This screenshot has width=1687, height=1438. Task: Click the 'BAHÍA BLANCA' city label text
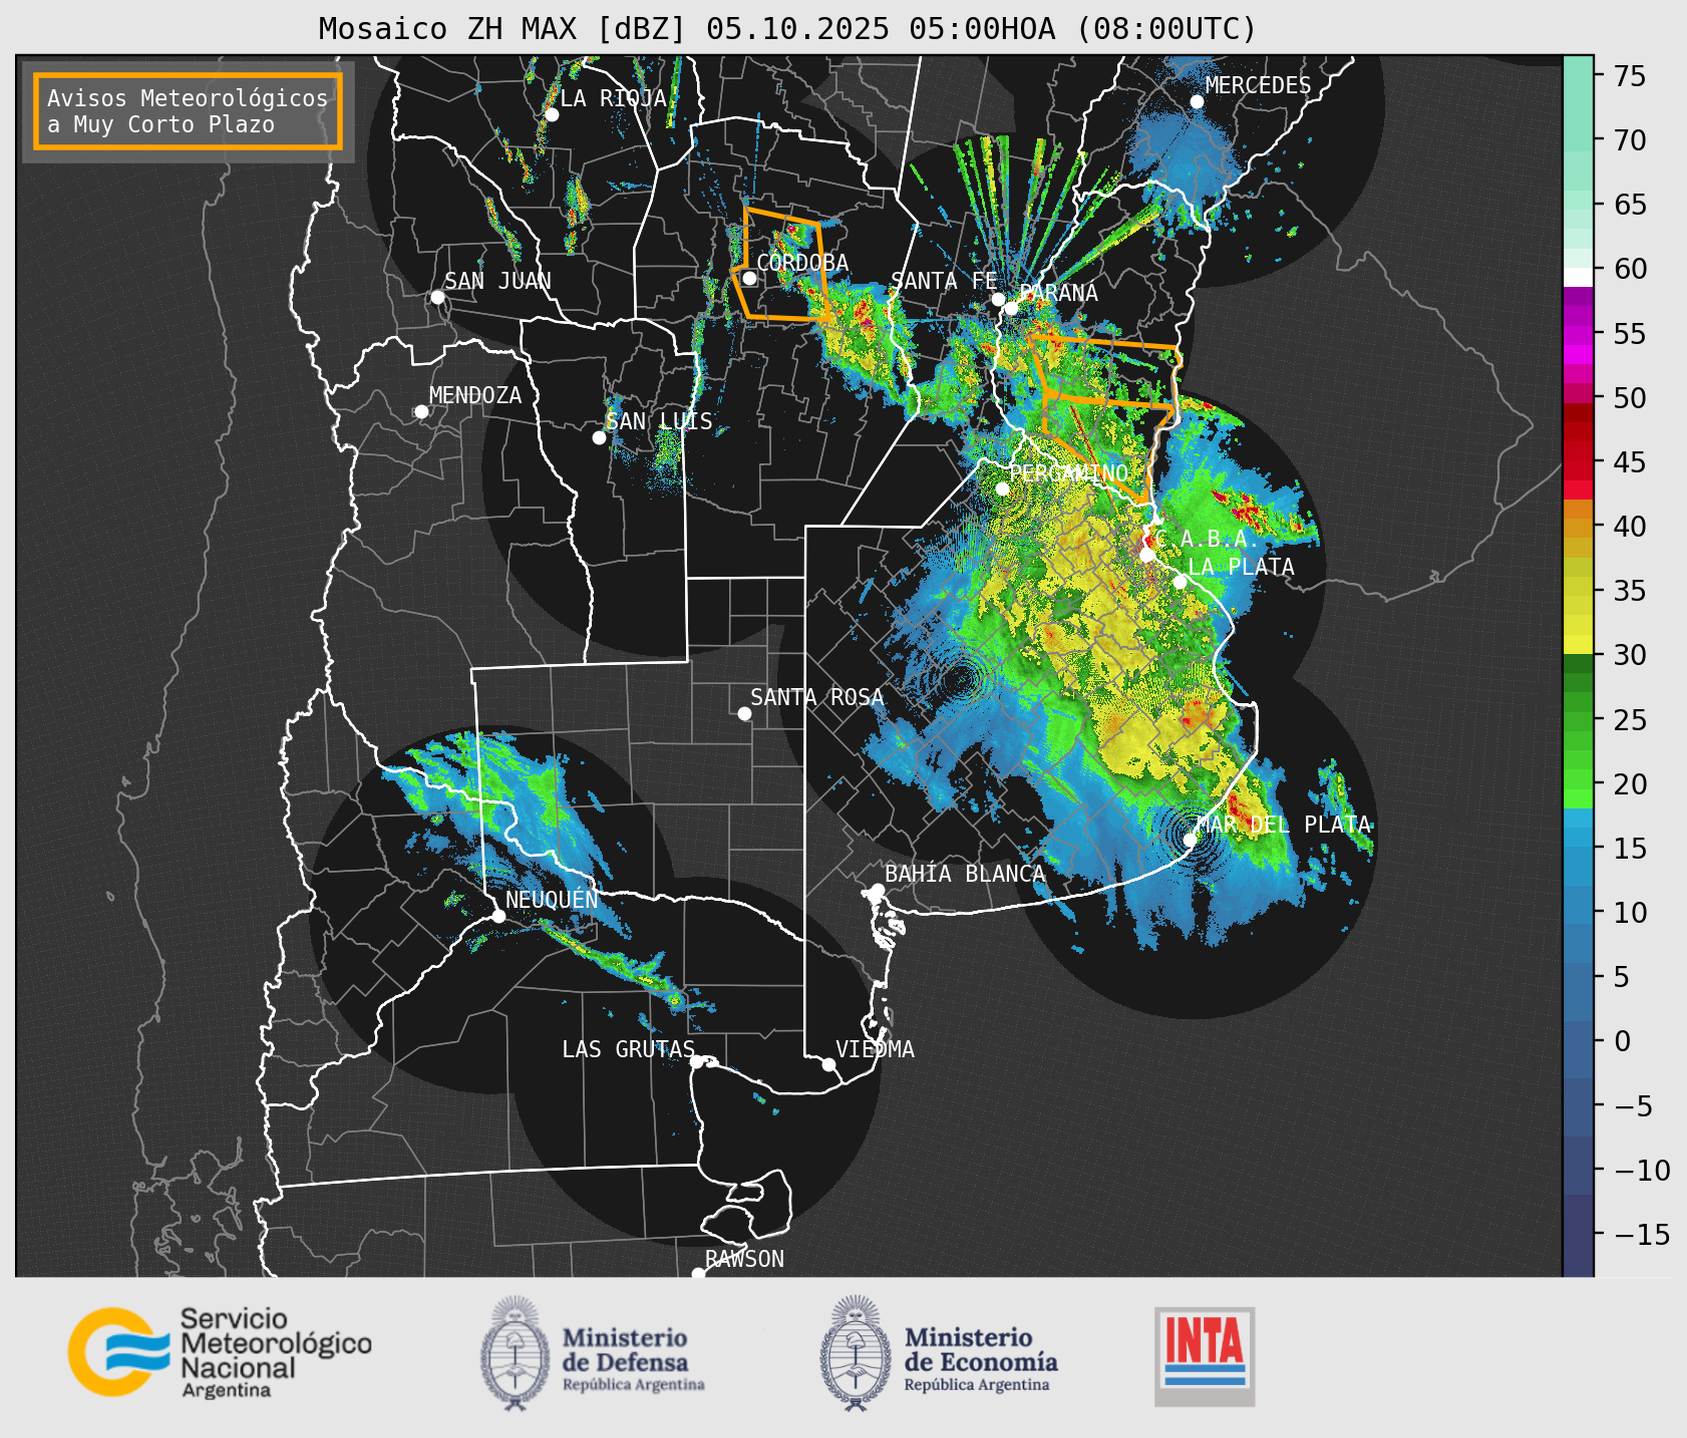[x=965, y=874]
